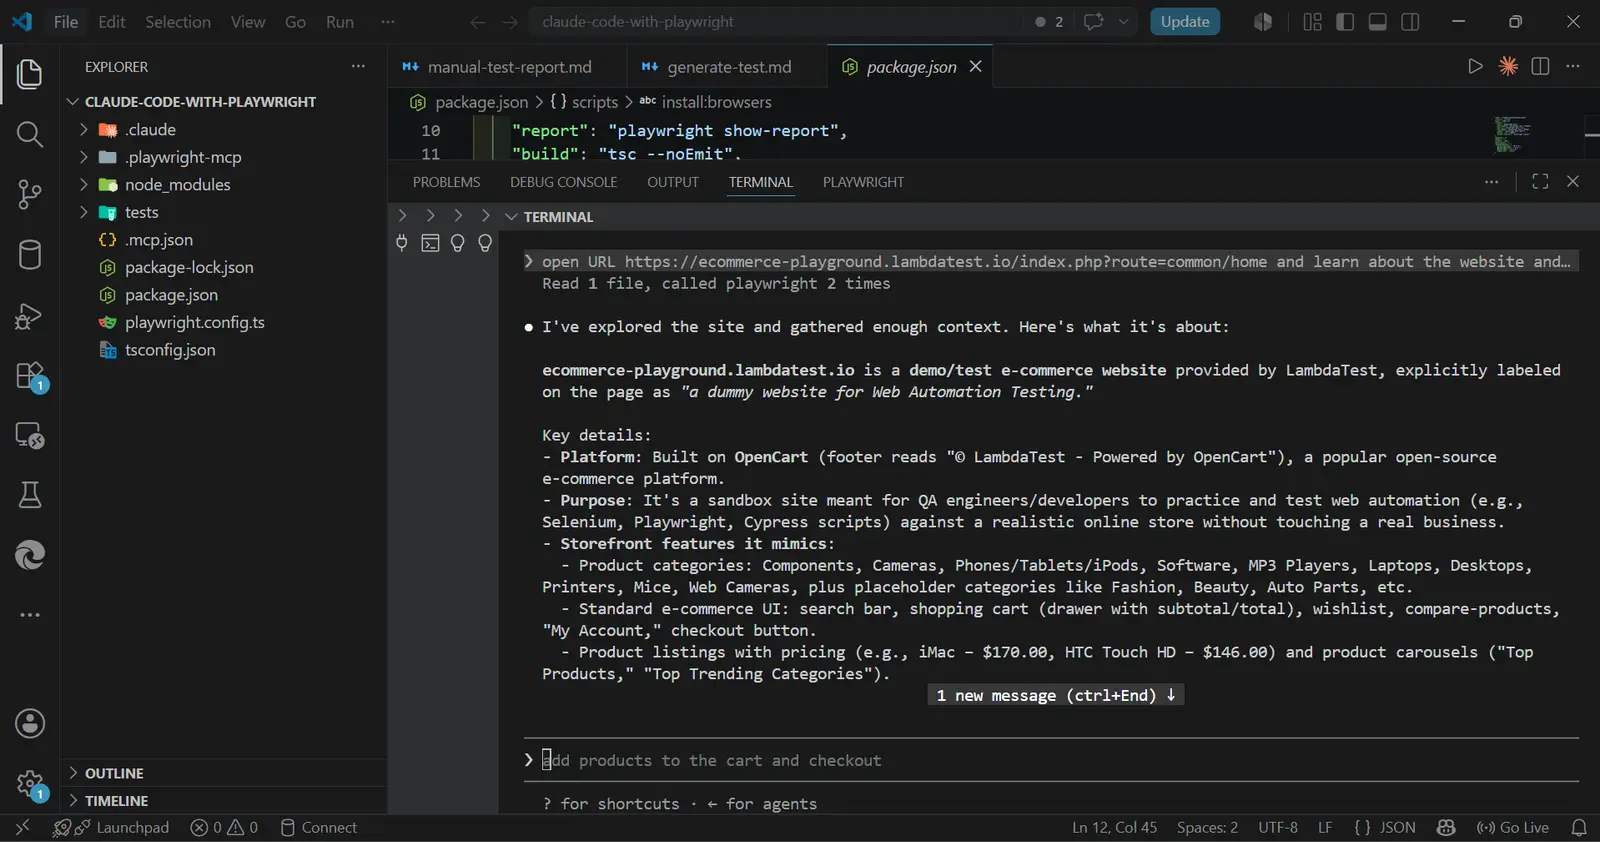Open the database view in activity bar
Image resolution: width=1600 pixels, height=842 pixels.
pos(30,255)
